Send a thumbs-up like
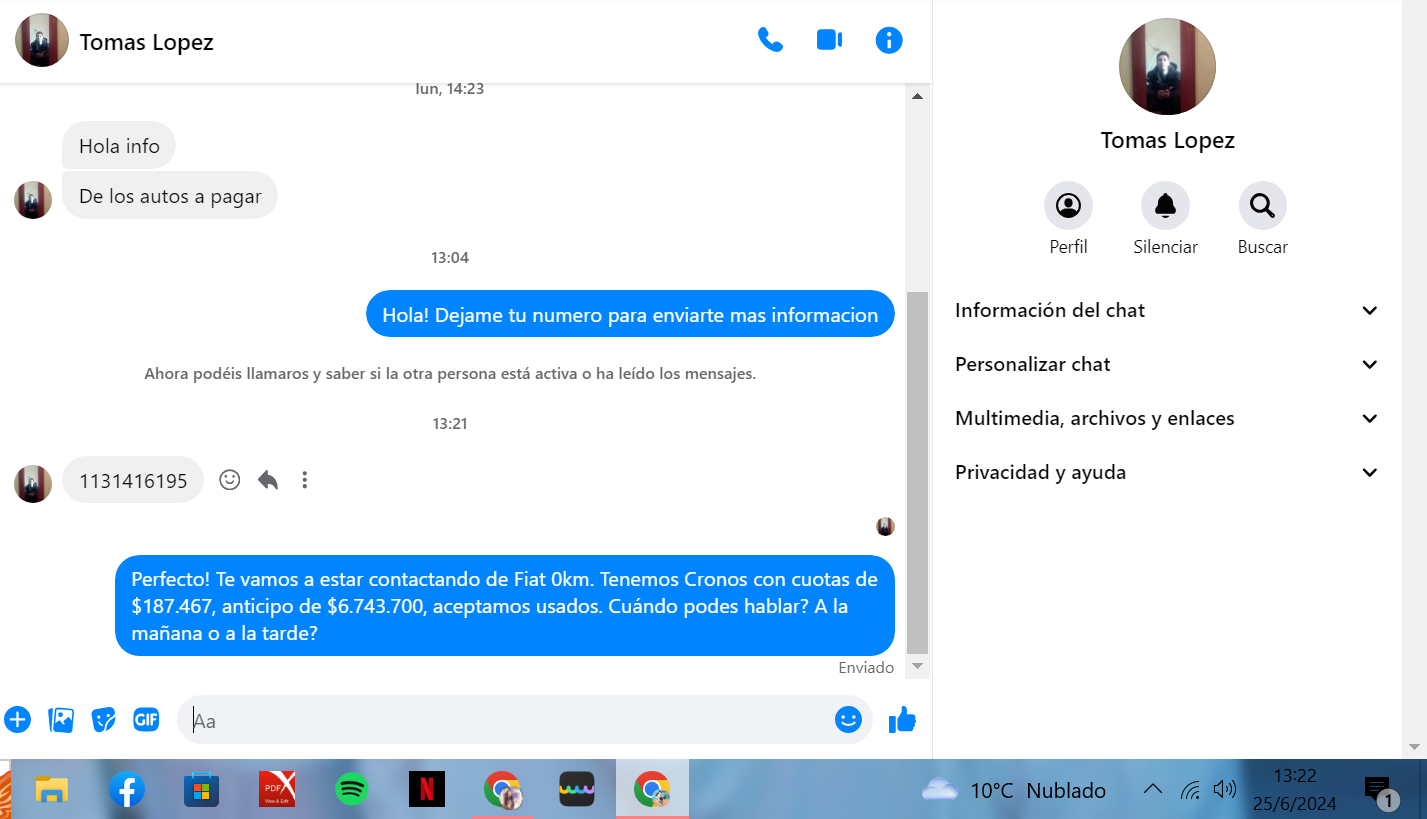The width and height of the screenshot is (1427, 819). [902, 719]
